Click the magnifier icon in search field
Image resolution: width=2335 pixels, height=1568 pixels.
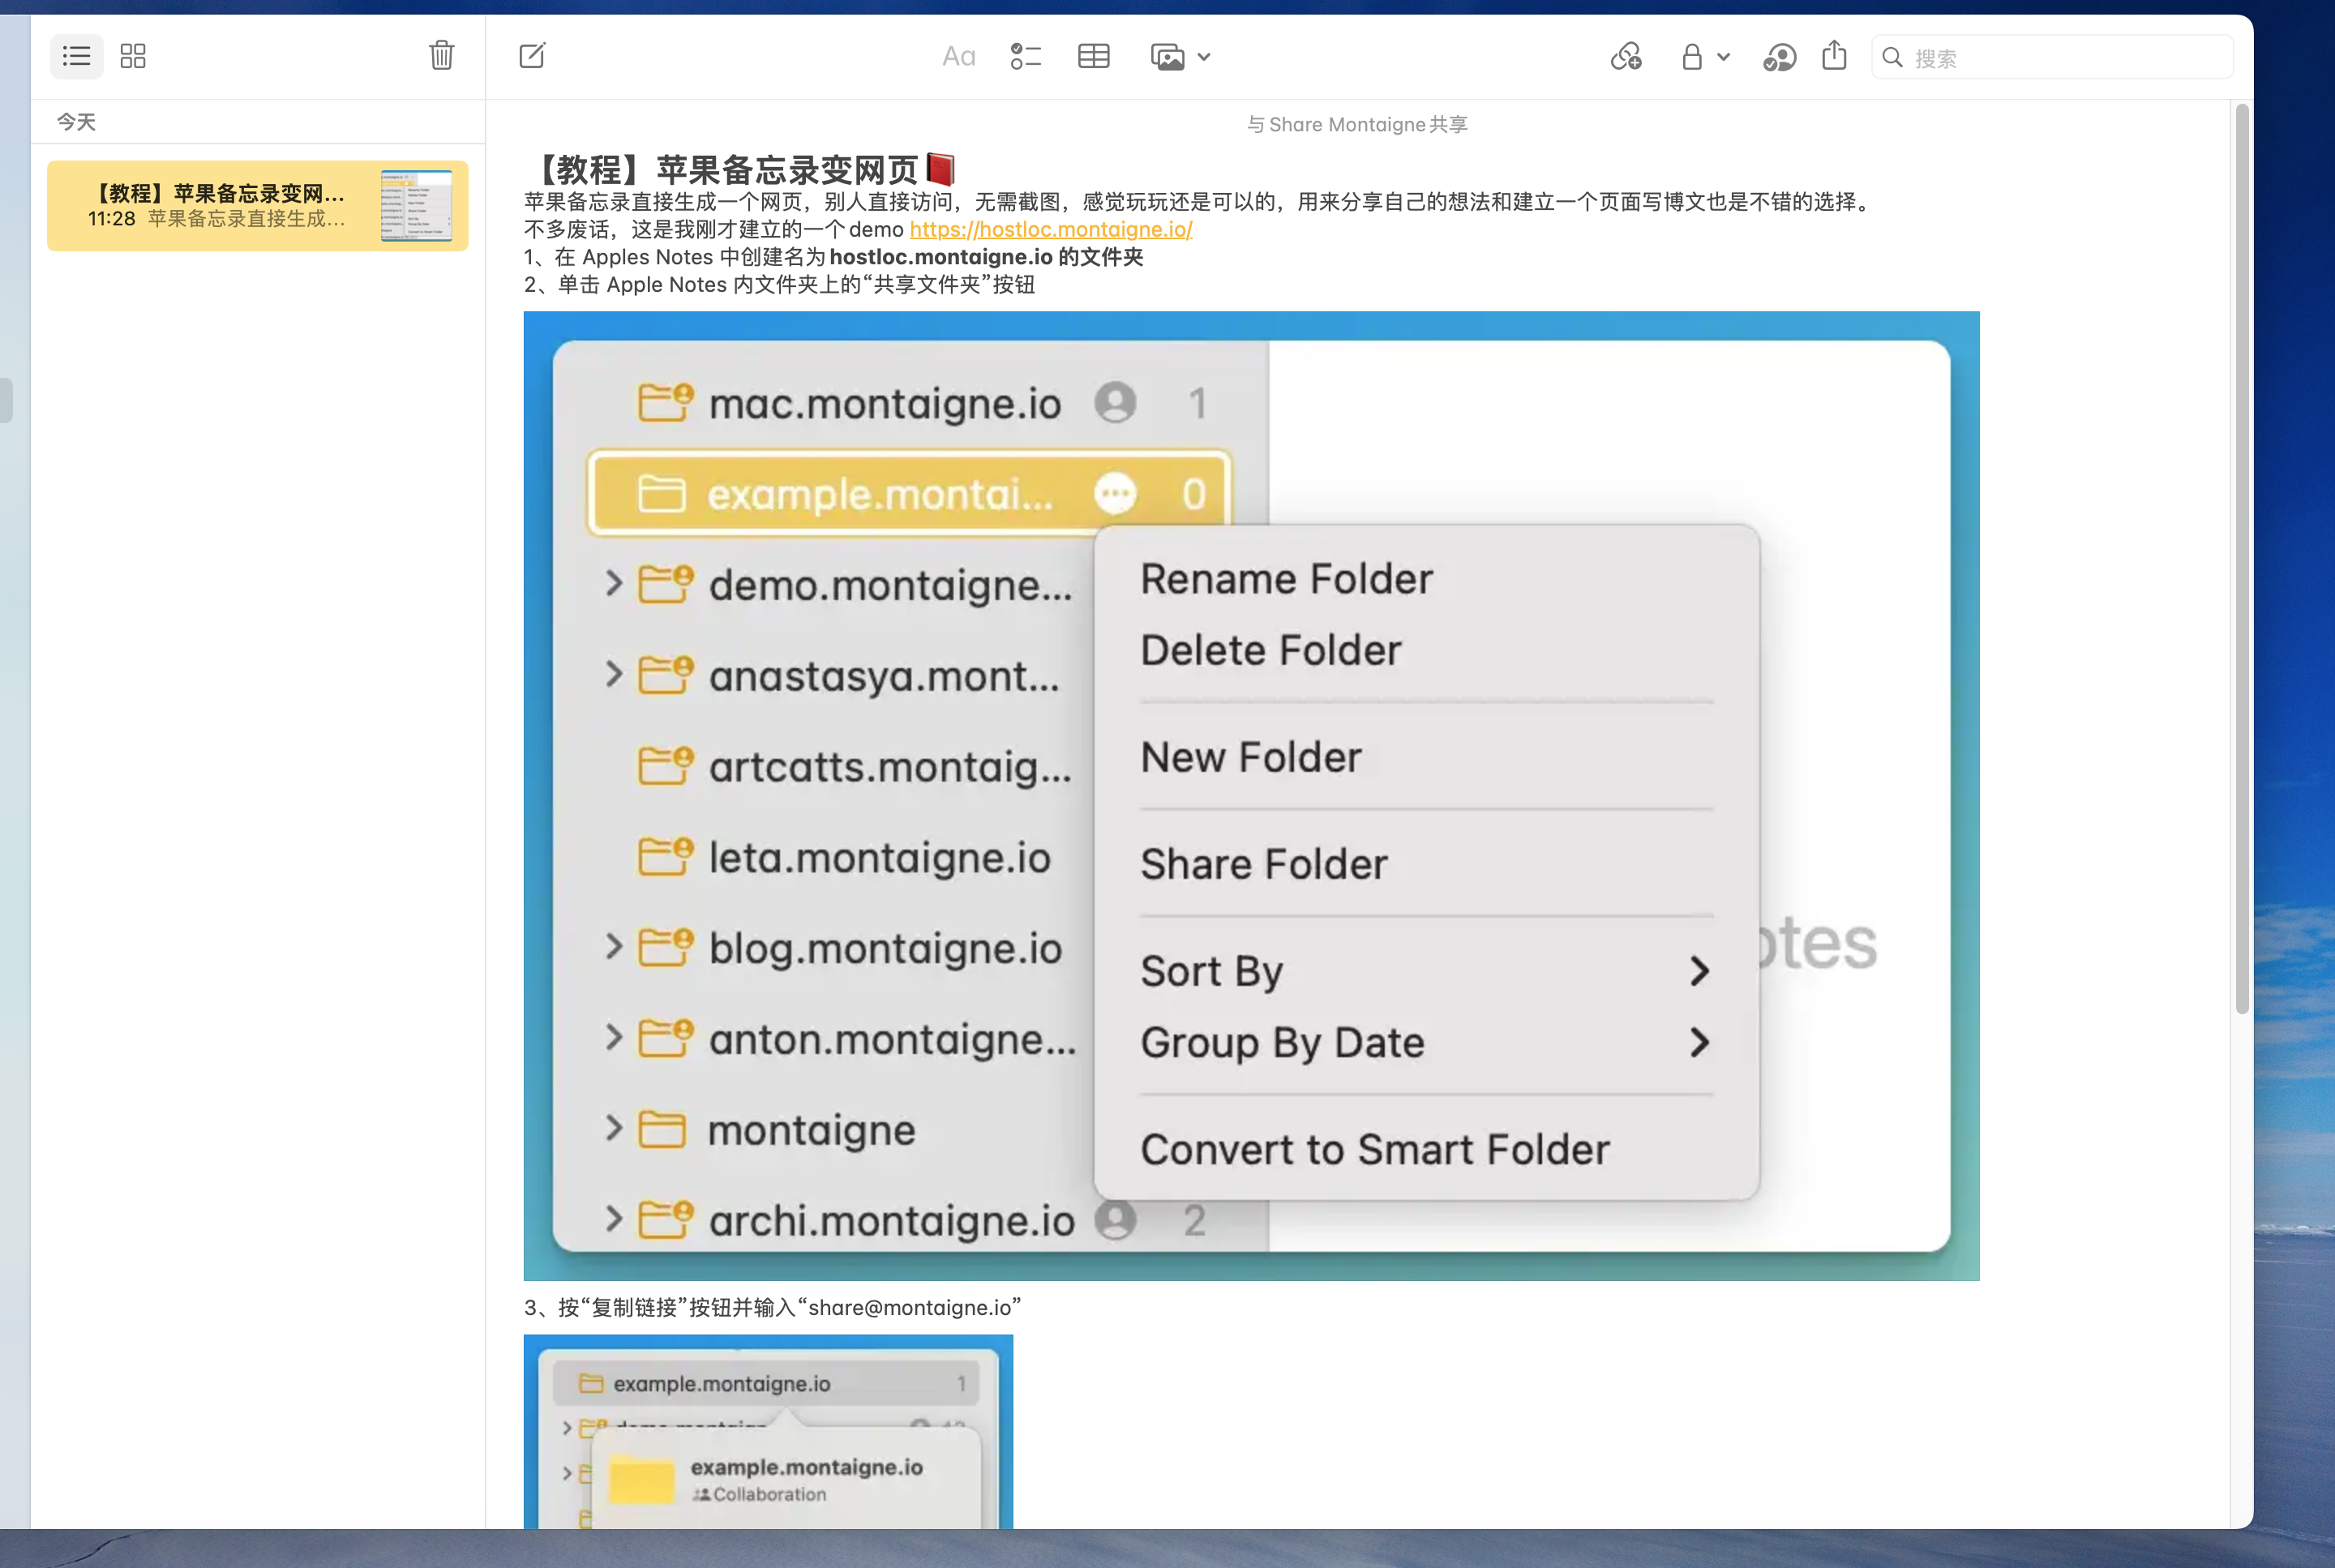pyautogui.click(x=1893, y=57)
